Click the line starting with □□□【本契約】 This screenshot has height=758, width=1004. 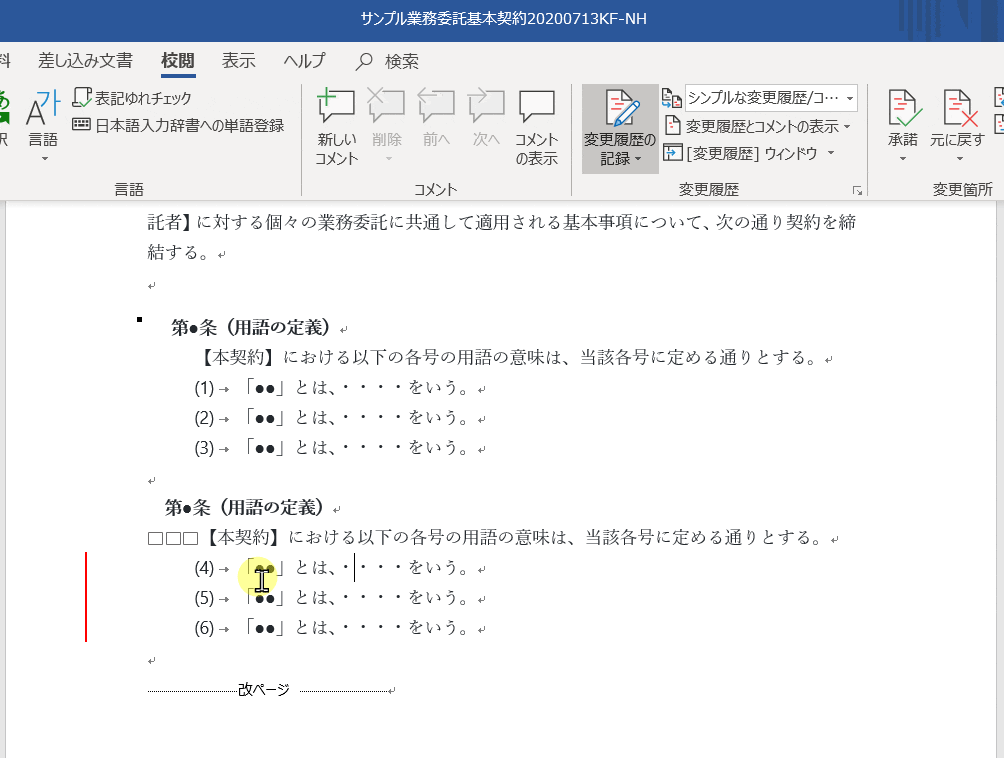pos(493,538)
